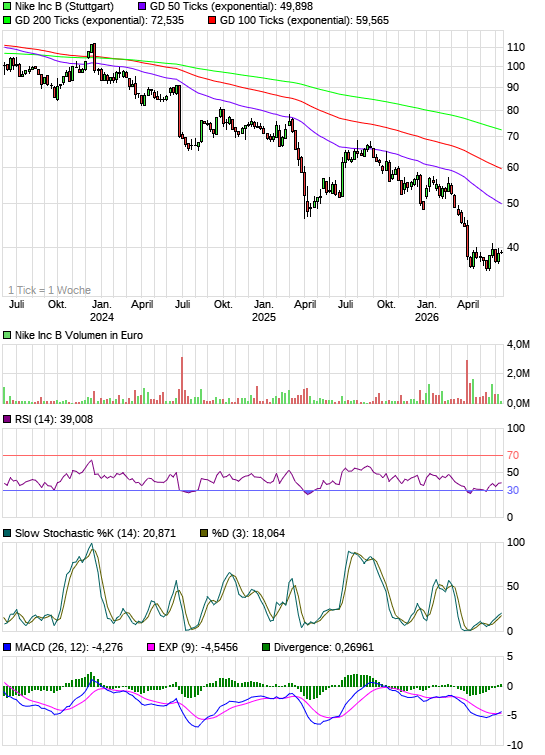
Task: Click 'GD 100 Ticks (exponential): 59,565' text
Action: pos(304,21)
